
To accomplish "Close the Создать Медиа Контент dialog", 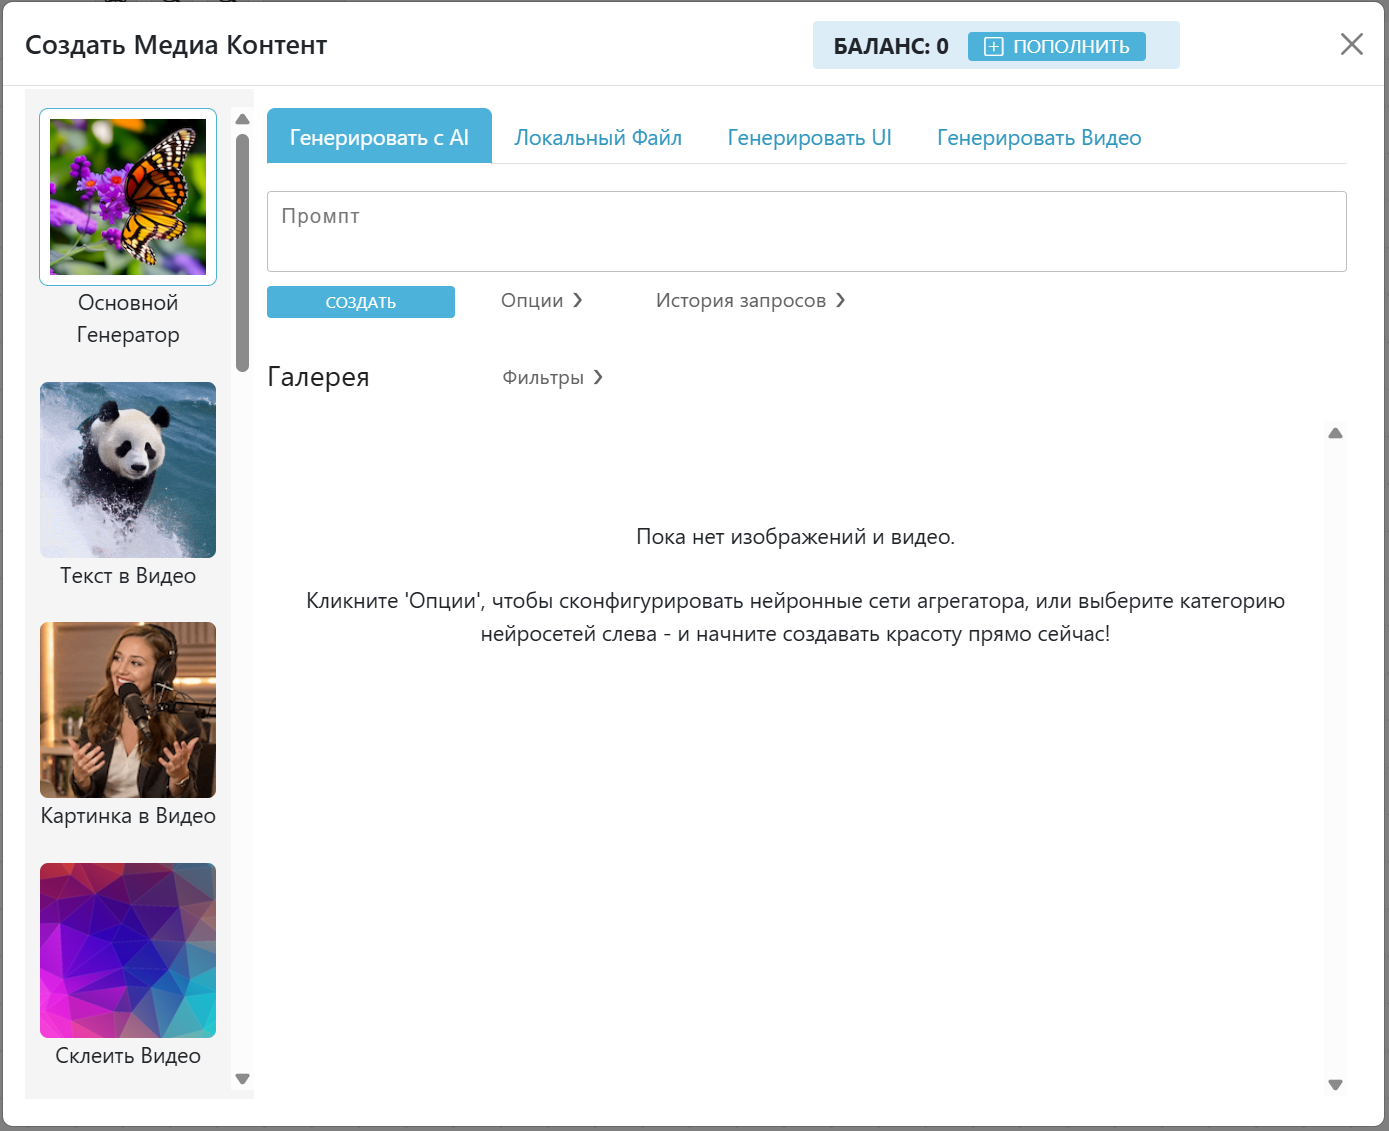I will point(1351,44).
